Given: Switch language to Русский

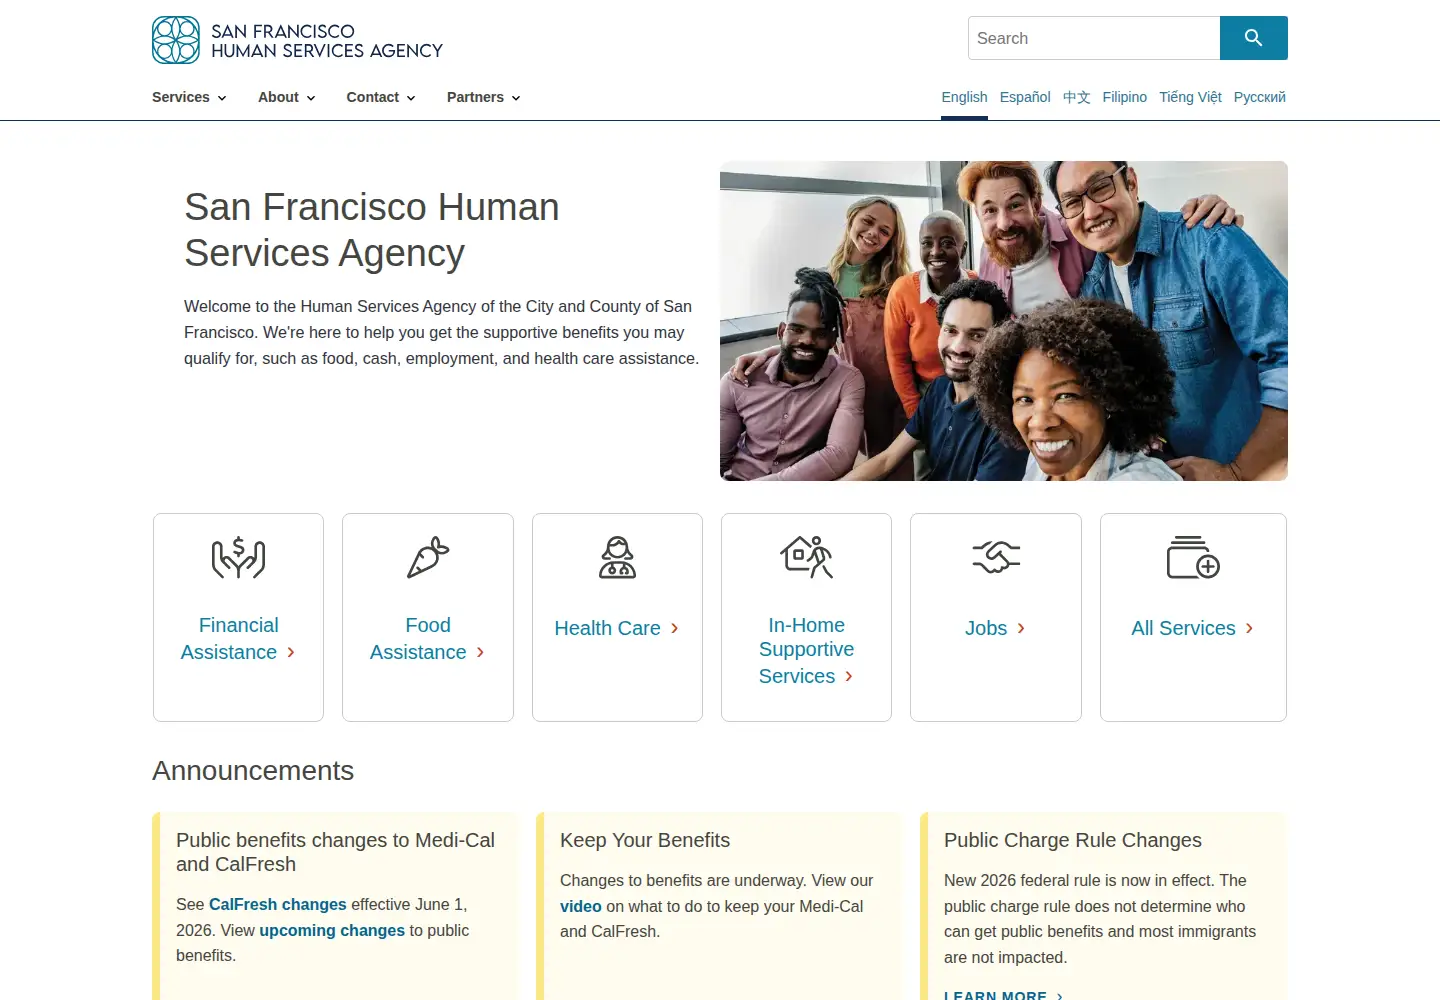Looking at the screenshot, I should click(x=1260, y=97).
